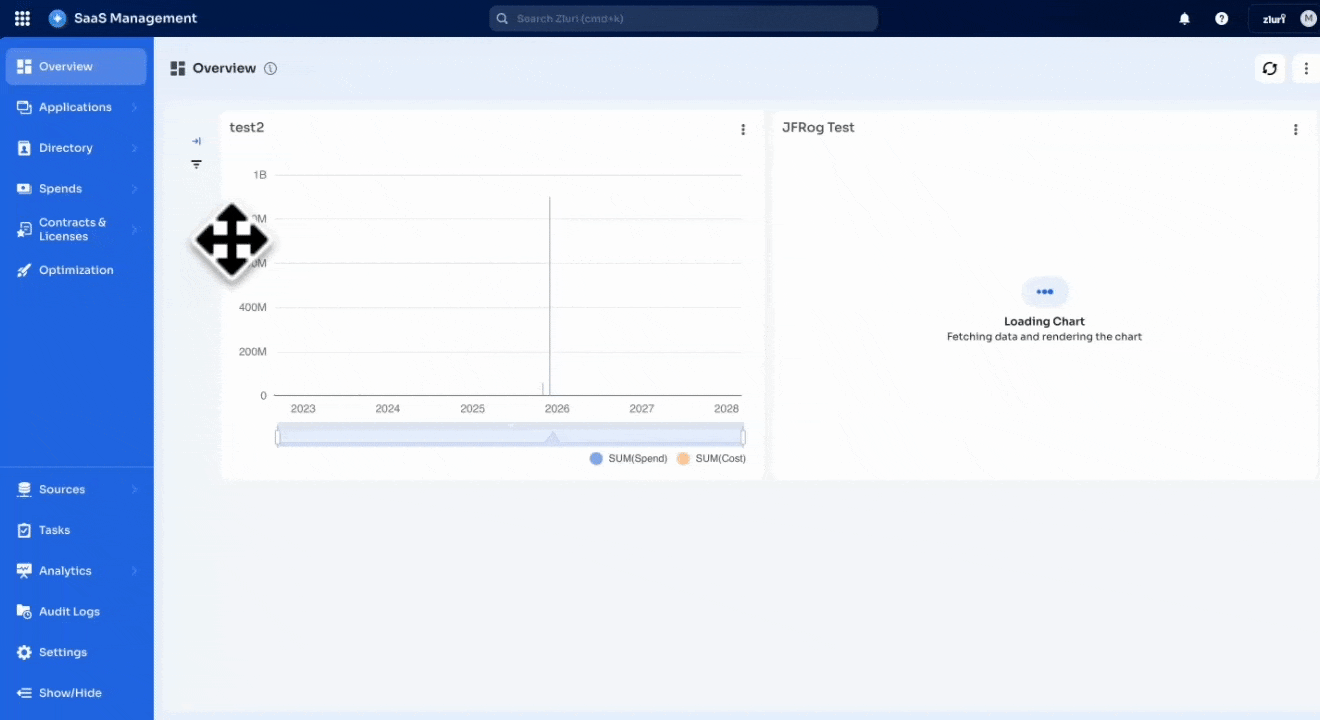The width and height of the screenshot is (1320, 720).
Task: Click the chart range slider left handle
Action: click(278, 437)
